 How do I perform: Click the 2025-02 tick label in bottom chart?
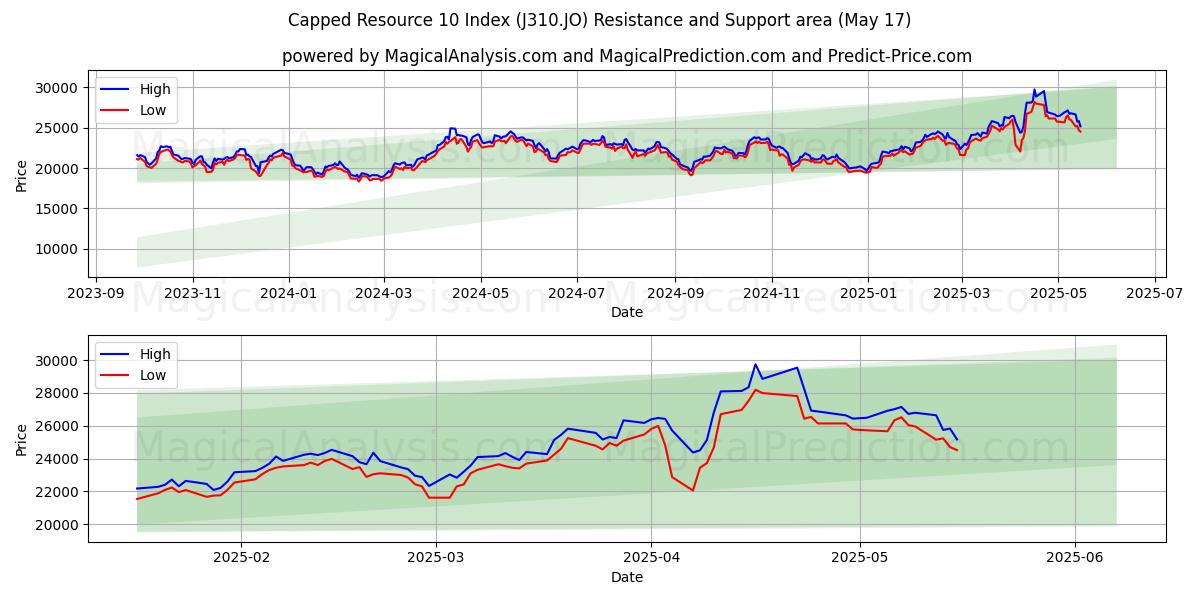243,558
